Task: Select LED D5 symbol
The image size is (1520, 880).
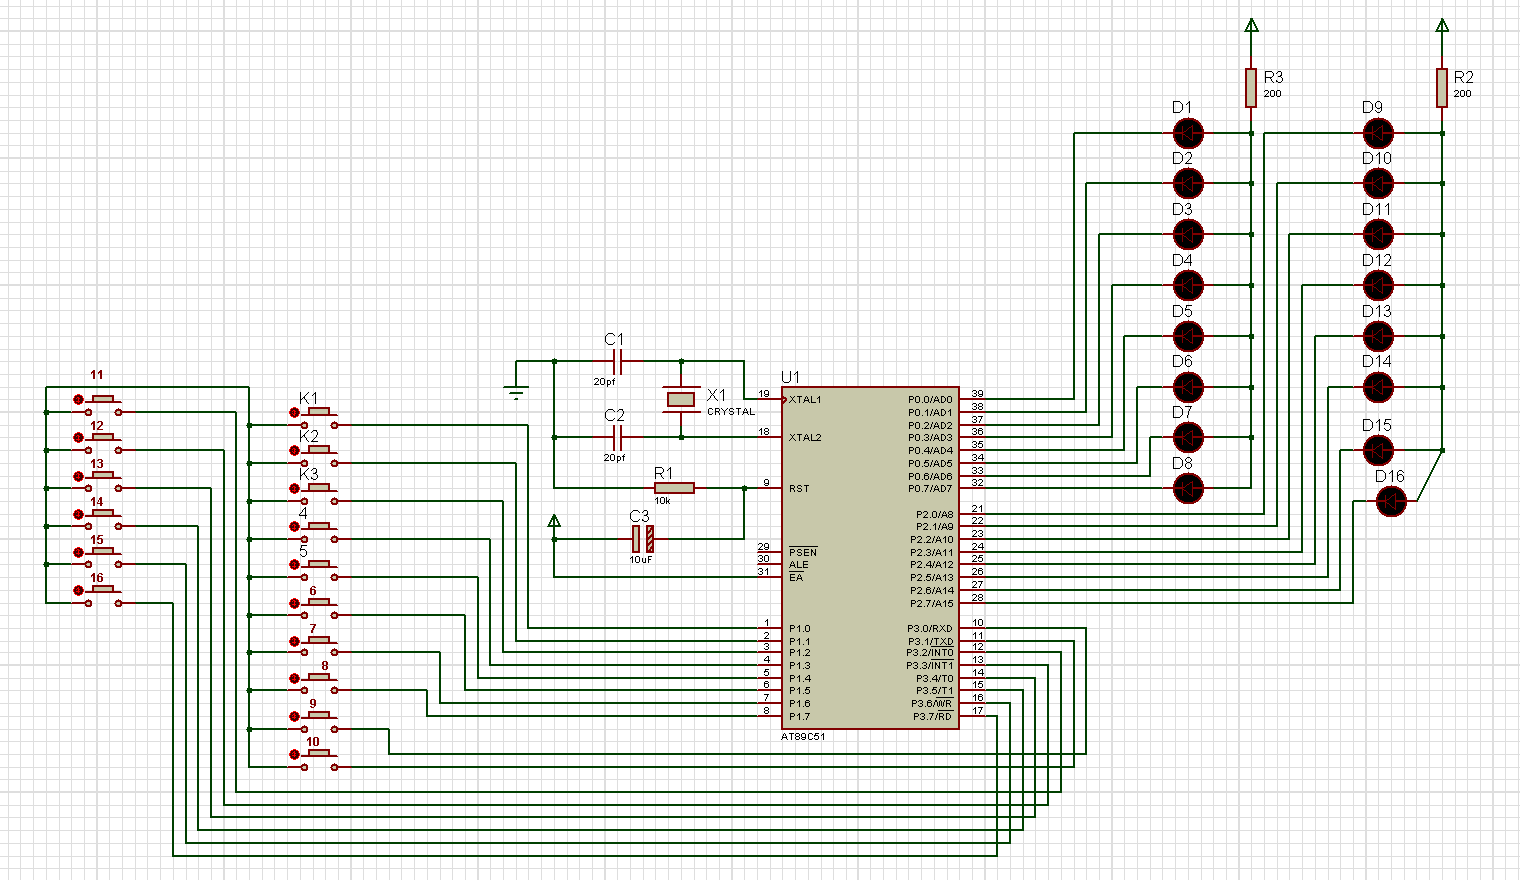Action: (x=1188, y=336)
